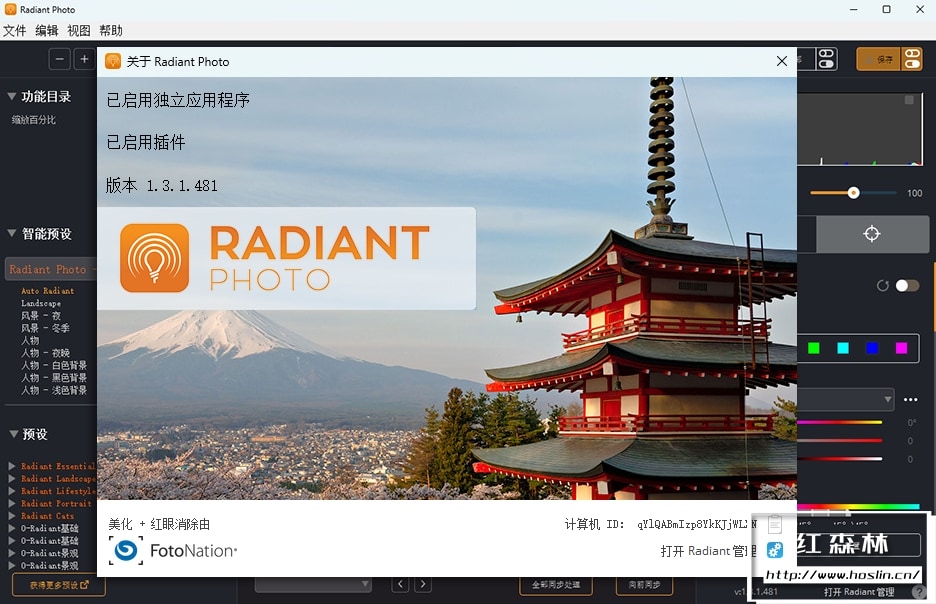The height and width of the screenshot is (604, 936).
Task: Expand the Radiant Landscape preset group
Action: (x=11, y=478)
